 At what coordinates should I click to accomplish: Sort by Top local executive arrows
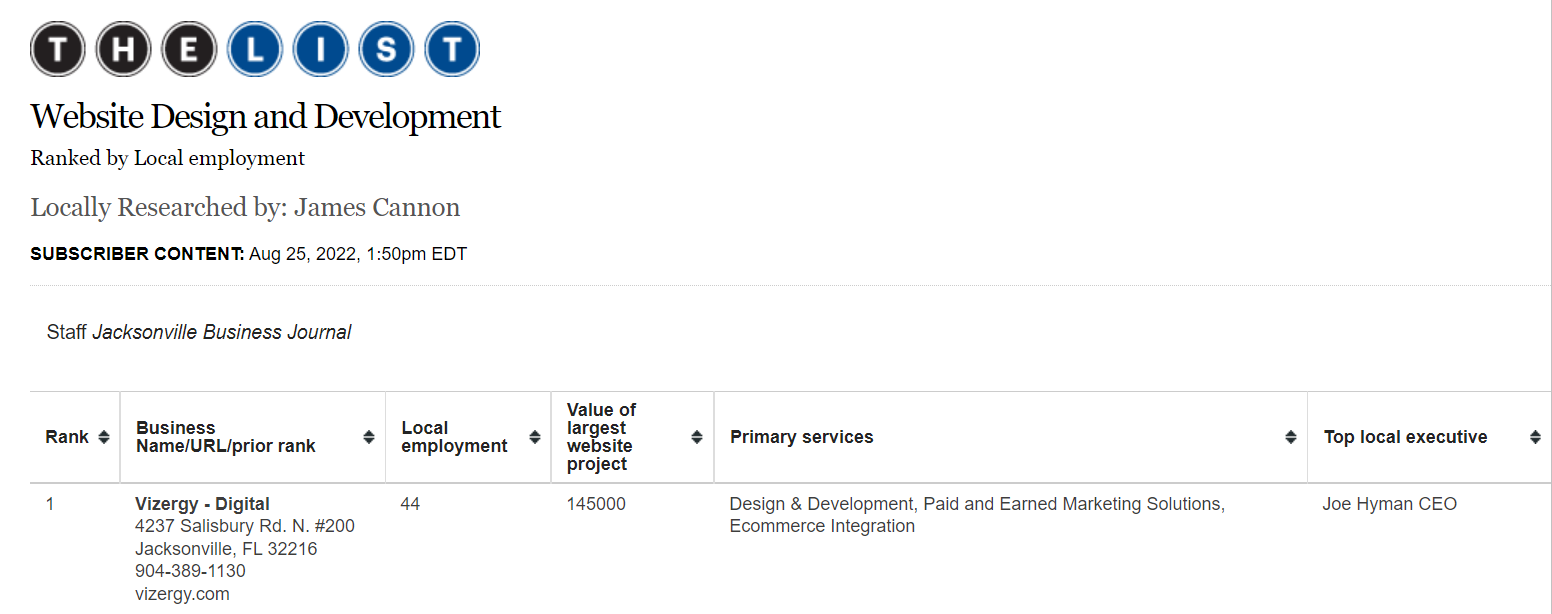pyautogui.click(x=1535, y=437)
